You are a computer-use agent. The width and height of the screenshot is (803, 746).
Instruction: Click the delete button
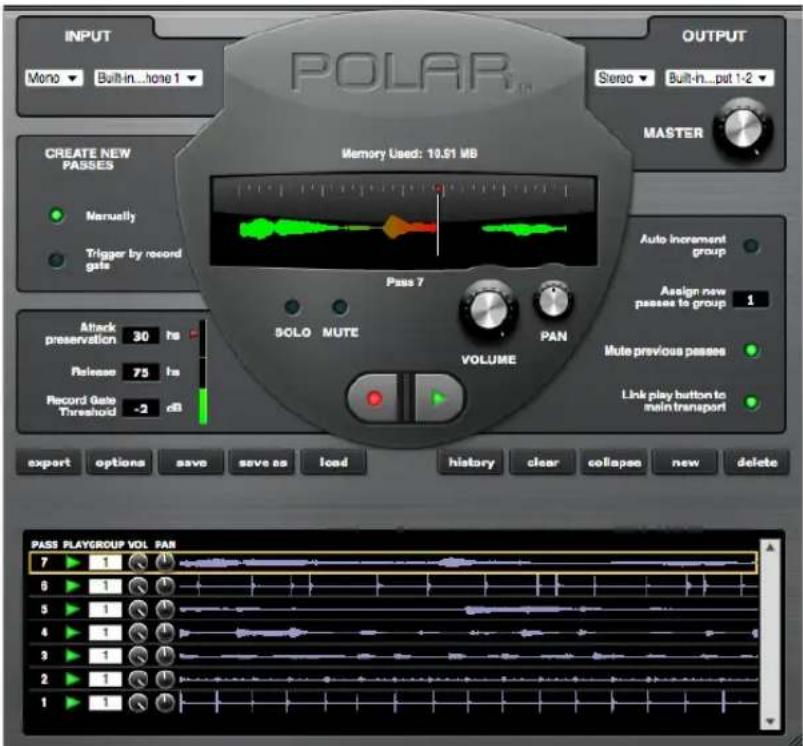point(757,462)
